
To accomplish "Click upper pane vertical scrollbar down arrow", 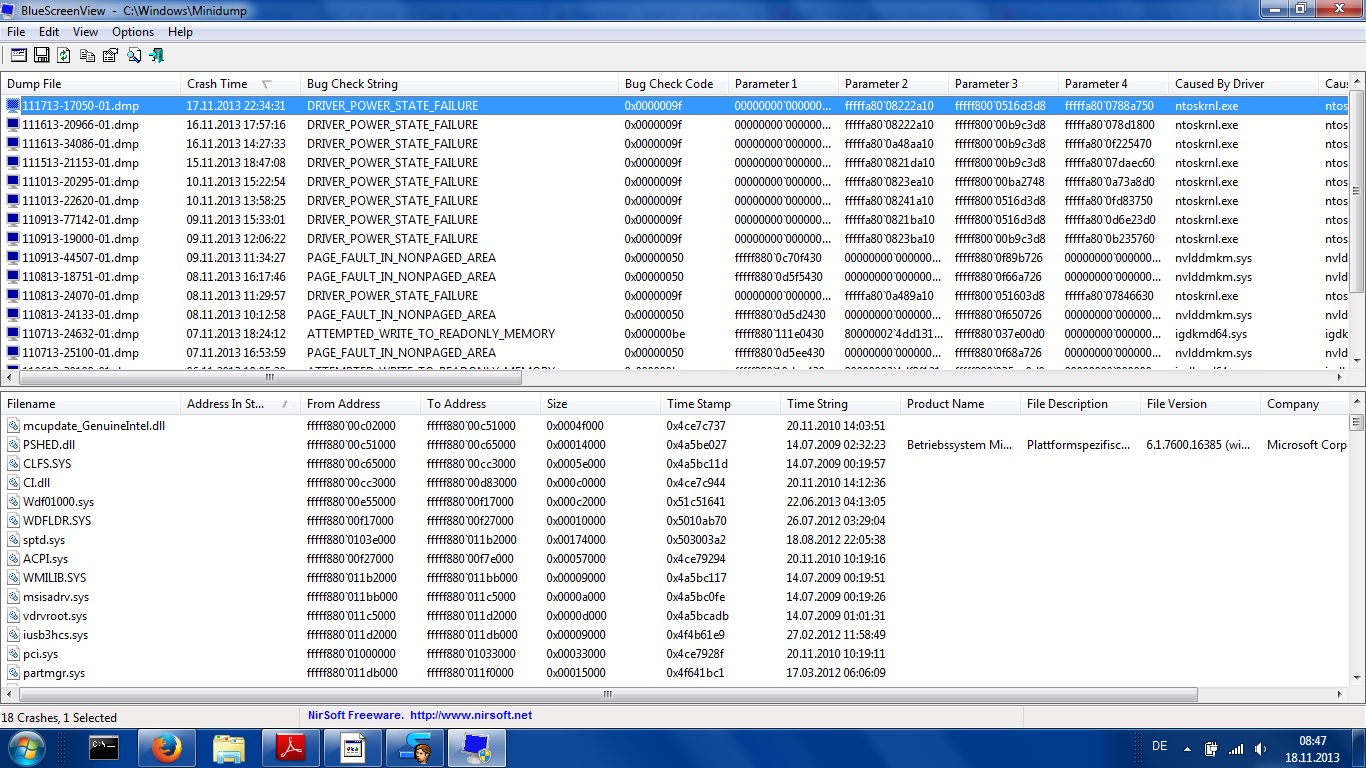I will 1357,360.
